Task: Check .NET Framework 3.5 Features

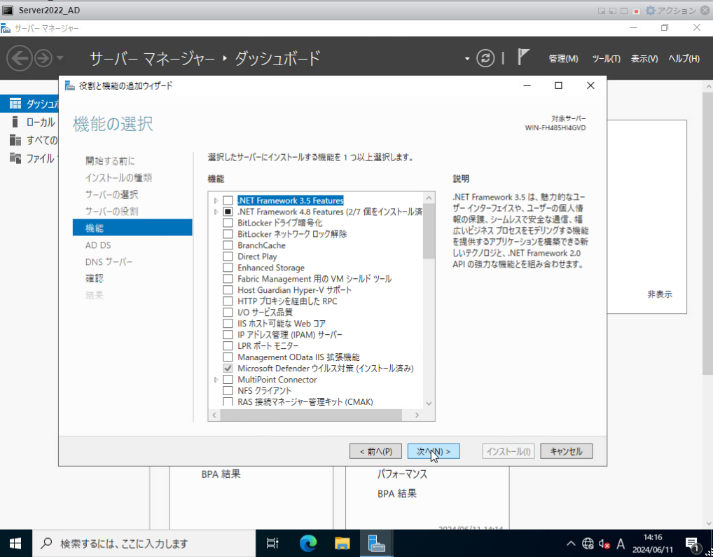Action: 228,201
